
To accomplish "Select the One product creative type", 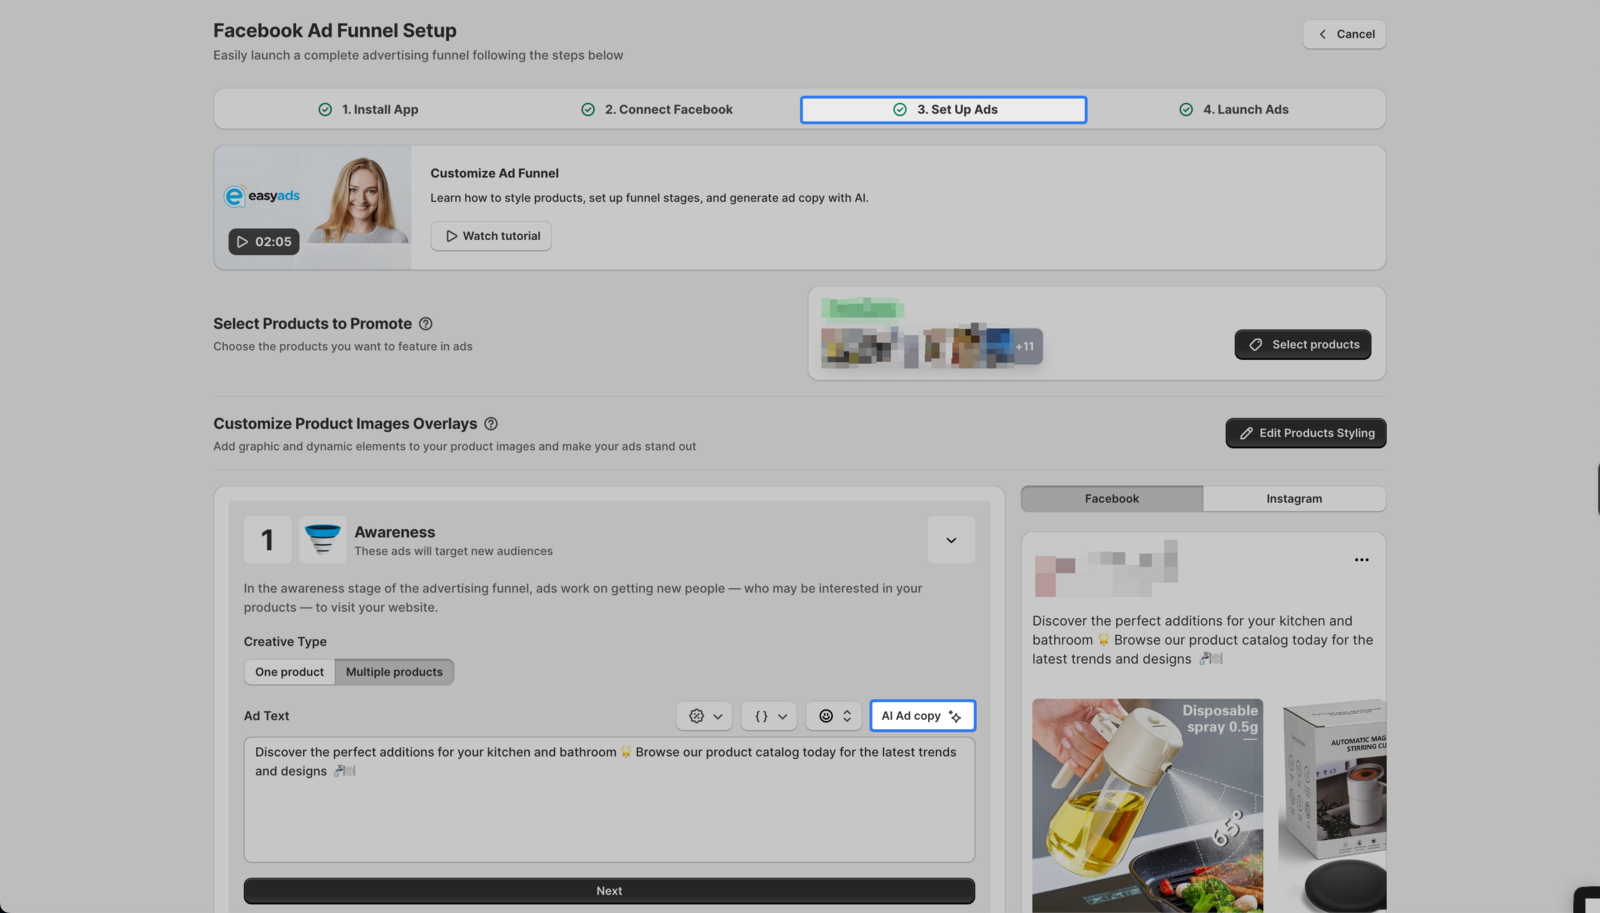I will coord(289,671).
